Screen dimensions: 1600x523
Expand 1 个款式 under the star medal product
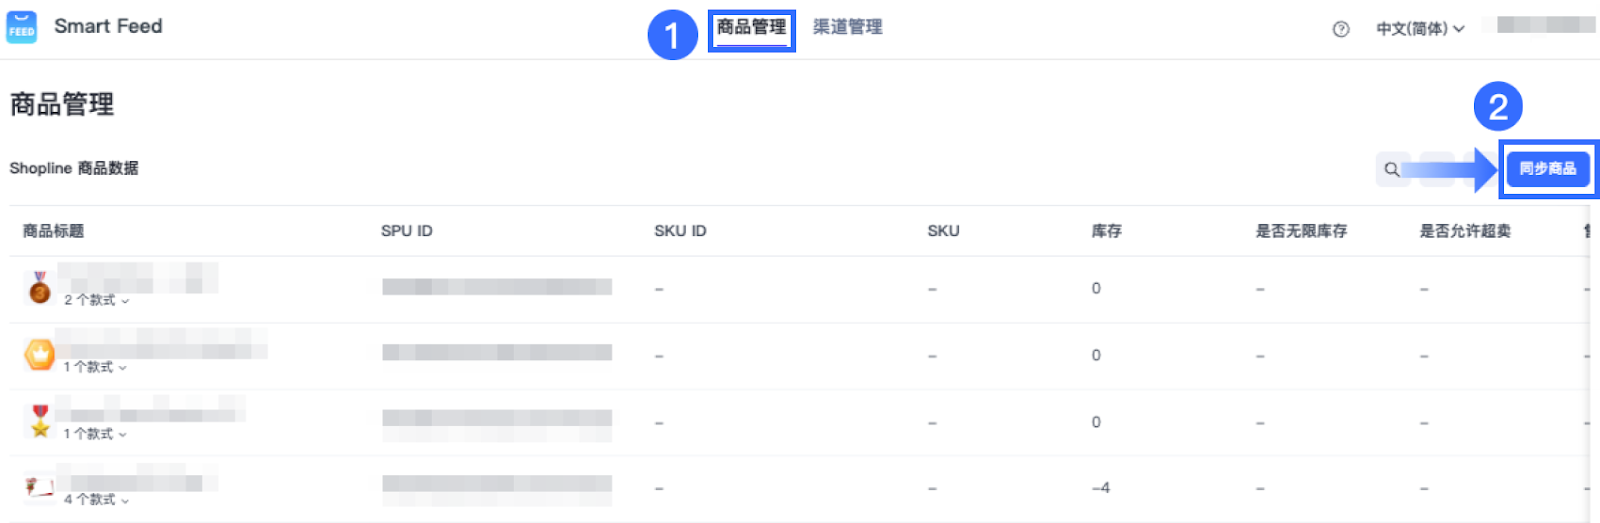[95, 434]
